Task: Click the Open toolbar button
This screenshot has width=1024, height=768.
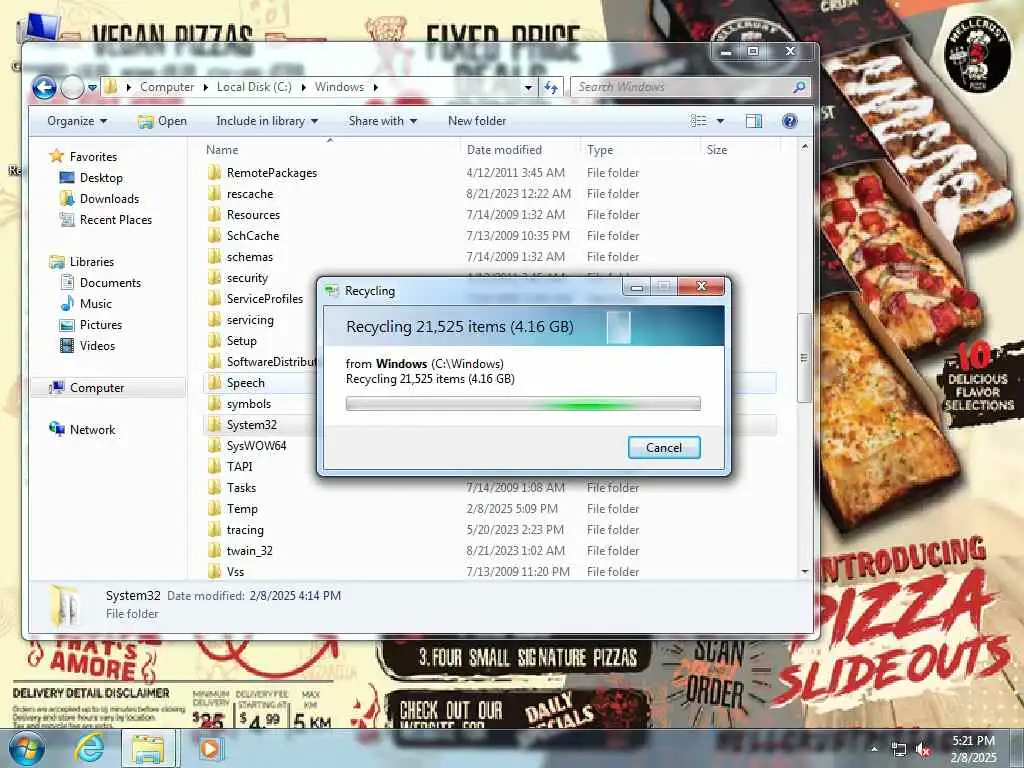Action: pyautogui.click(x=163, y=121)
